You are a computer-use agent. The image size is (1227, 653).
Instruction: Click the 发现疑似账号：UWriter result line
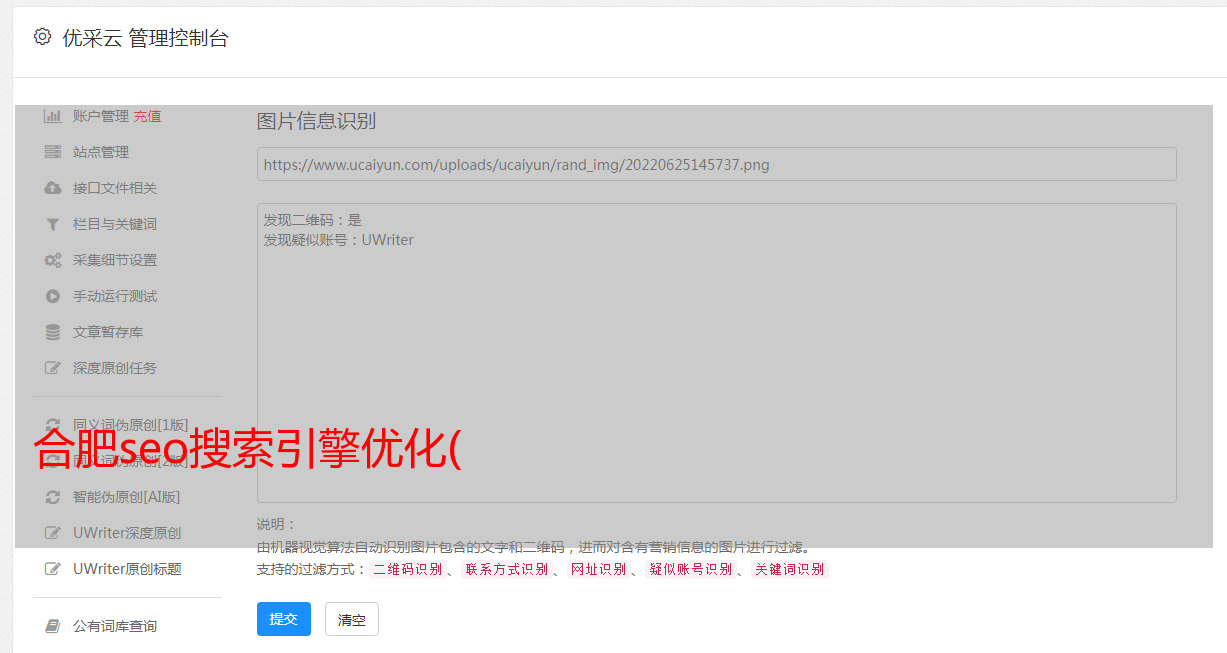[x=338, y=240]
